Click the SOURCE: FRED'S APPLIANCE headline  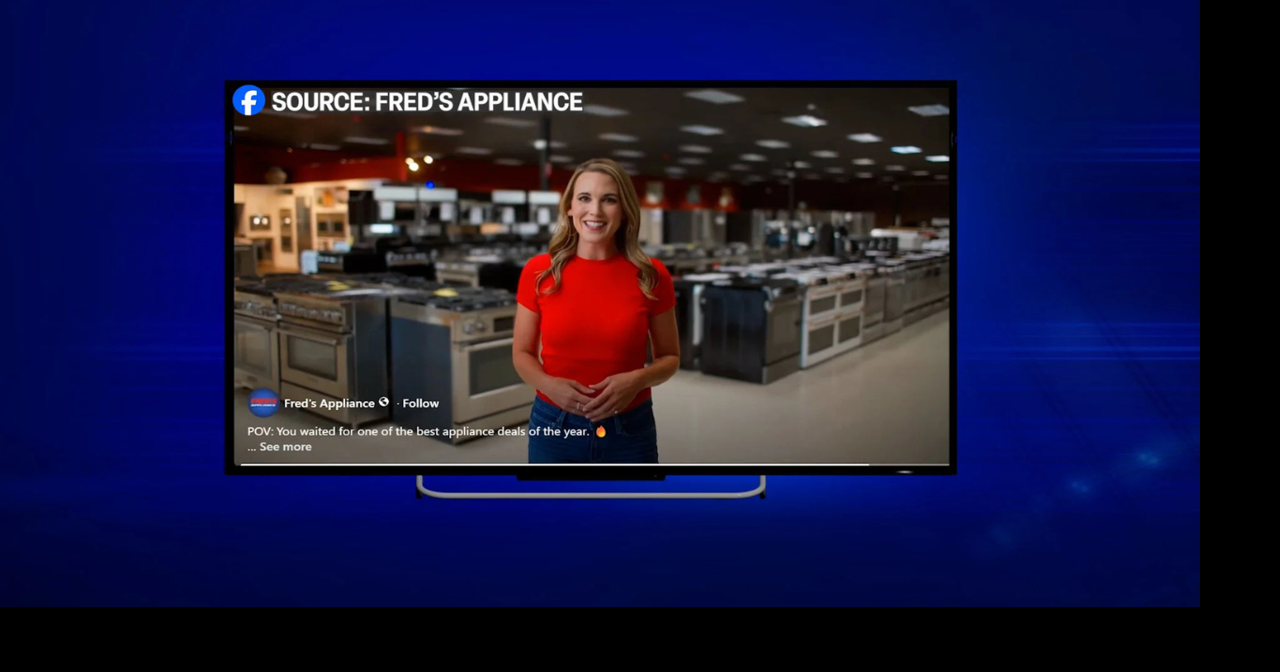coord(427,102)
